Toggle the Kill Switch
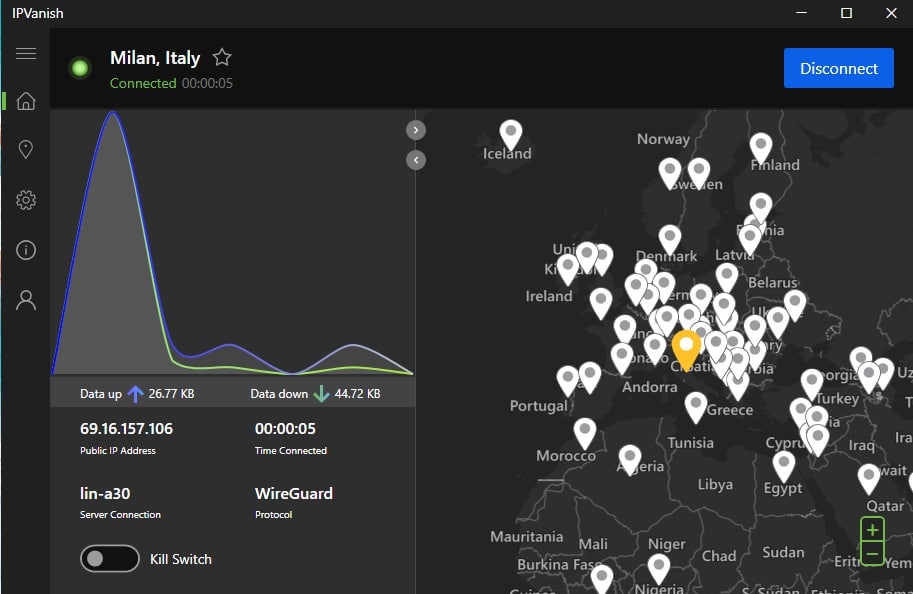Screen dimensions: 913x594 [109, 558]
